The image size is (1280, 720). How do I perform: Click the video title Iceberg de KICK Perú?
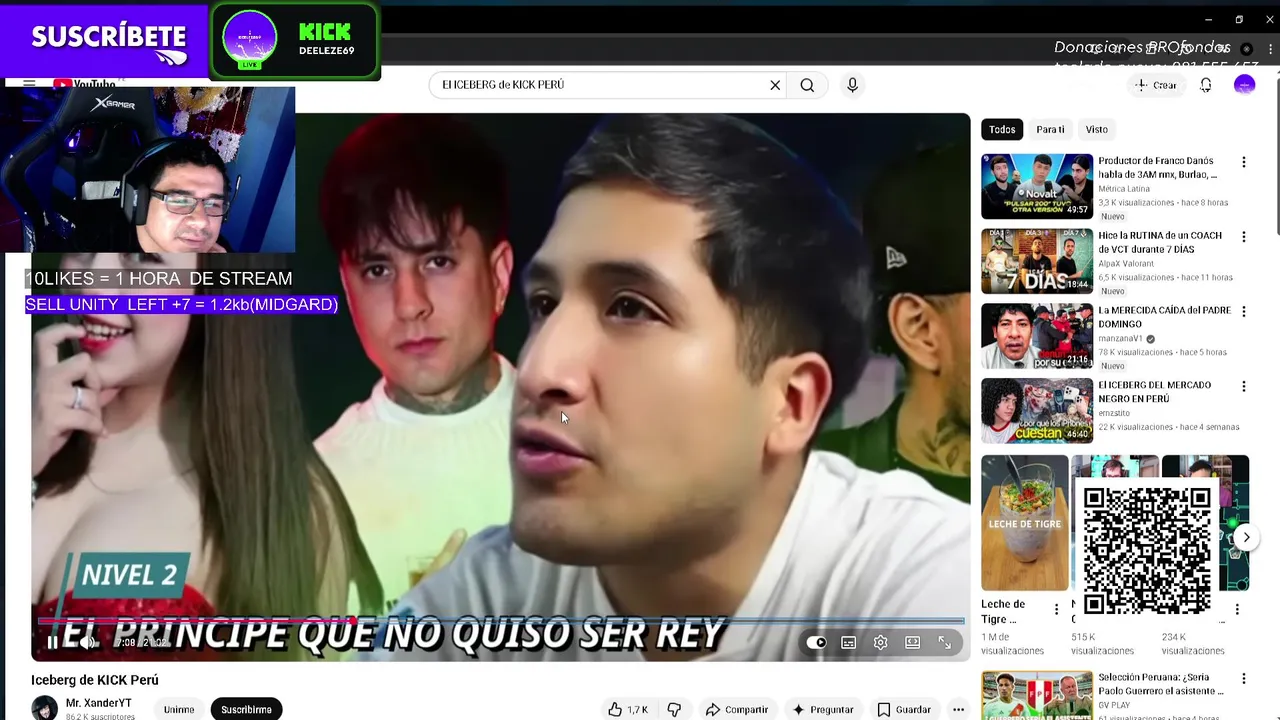click(x=95, y=680)
